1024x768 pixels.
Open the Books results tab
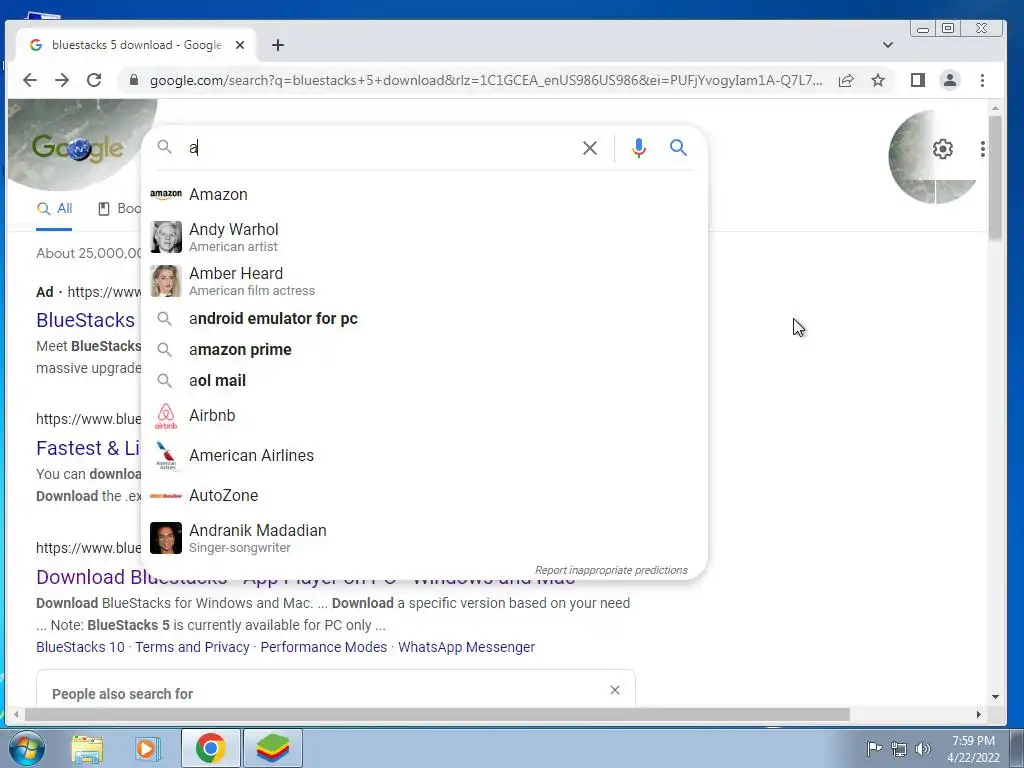coord(120,209)
